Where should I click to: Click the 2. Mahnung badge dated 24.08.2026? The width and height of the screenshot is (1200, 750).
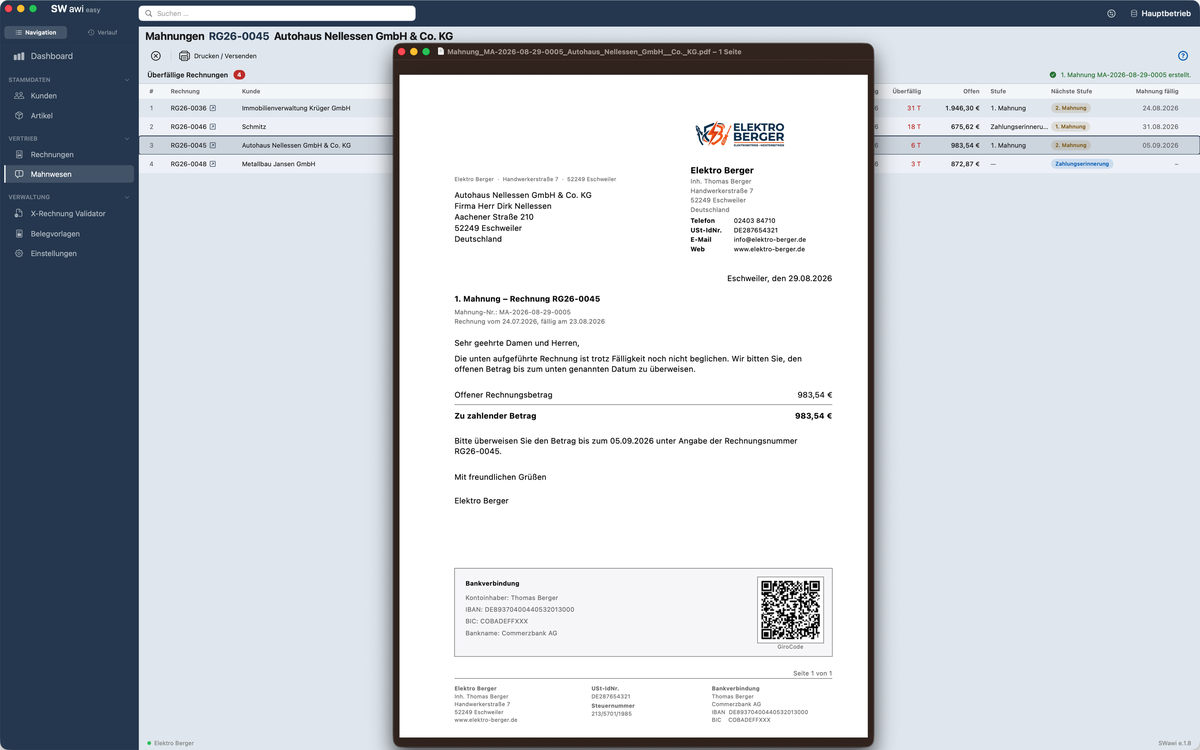(1070, 108)
